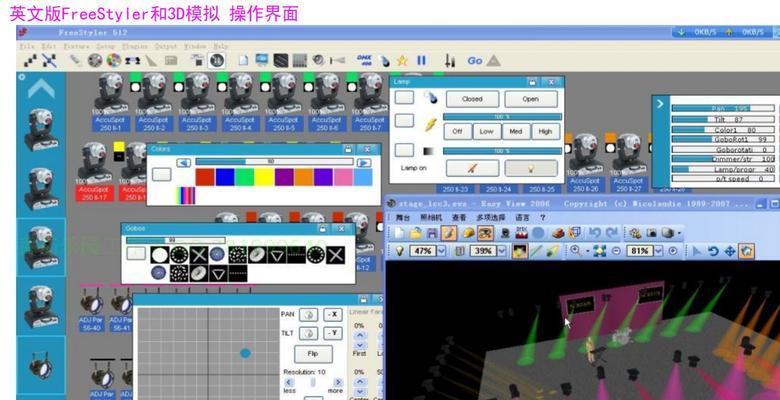Click the Open shutter button
Screen dimensions: 780x400
(x=531, y=99)
